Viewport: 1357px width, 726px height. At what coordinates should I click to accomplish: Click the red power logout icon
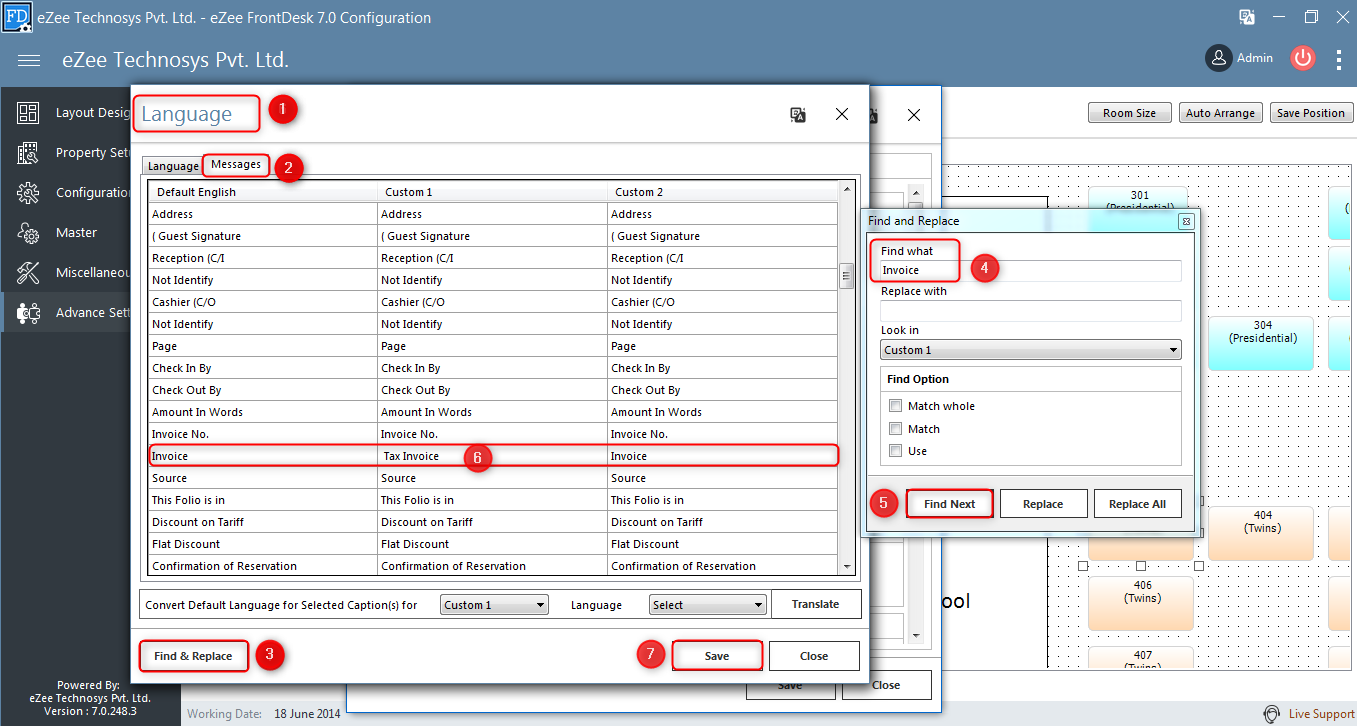click(x=1302, y=58)
